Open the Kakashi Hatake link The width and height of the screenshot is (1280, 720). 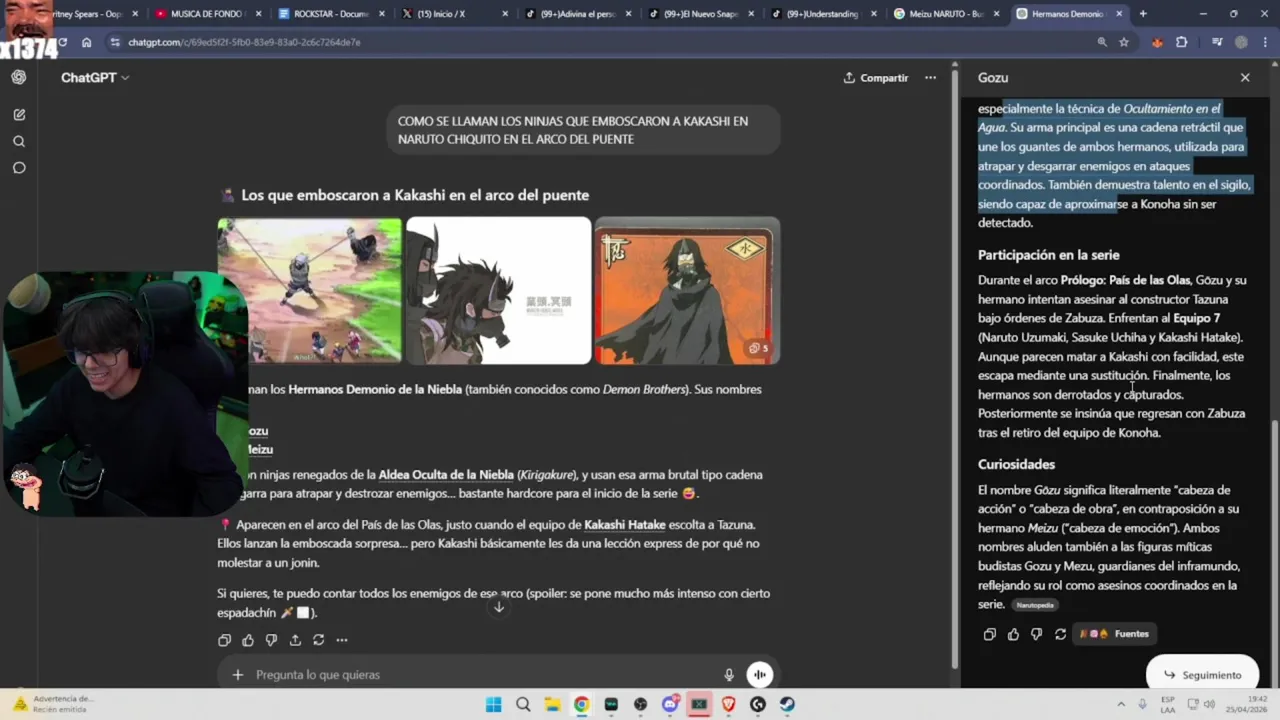[x=625, y=525]
